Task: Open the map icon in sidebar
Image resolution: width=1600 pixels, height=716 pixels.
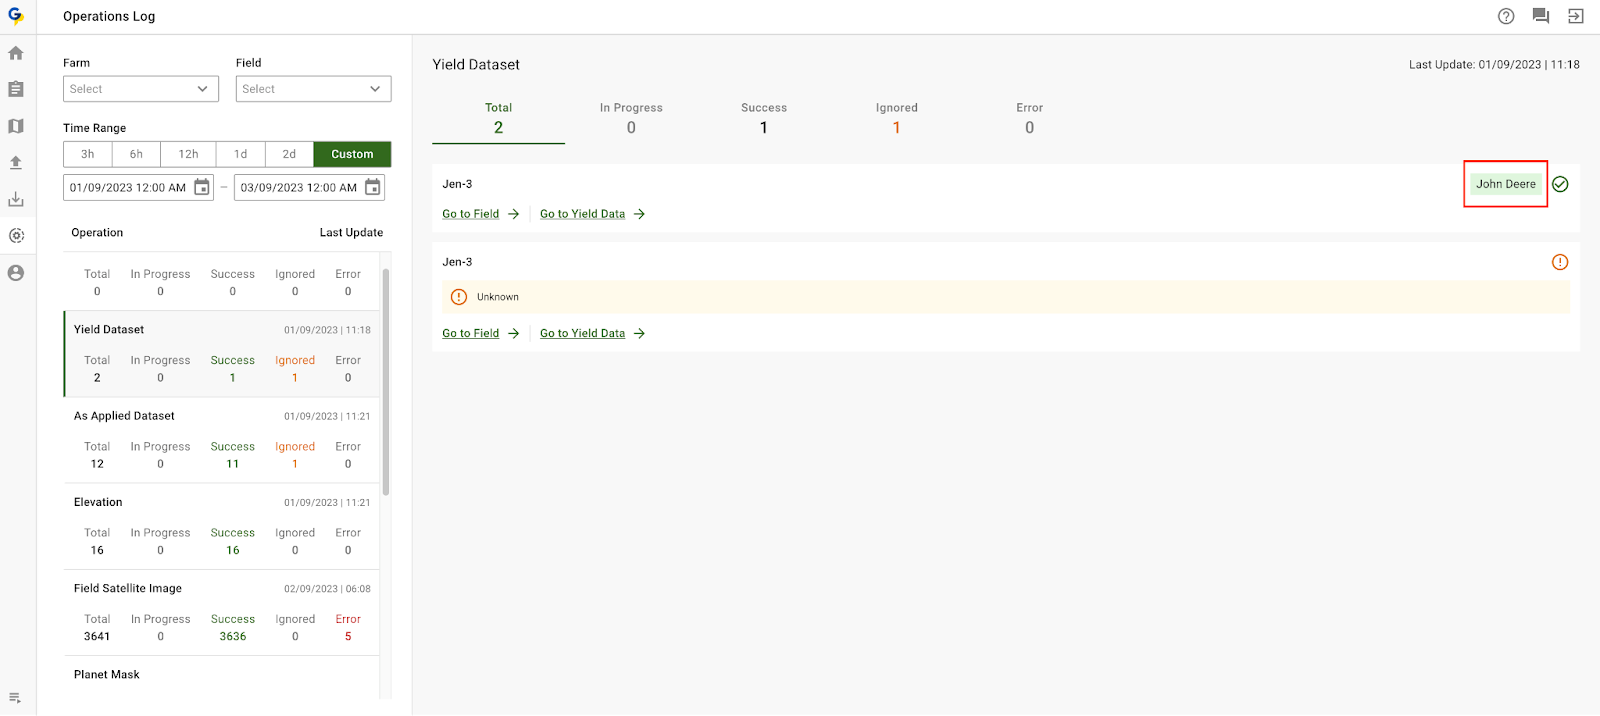Action: (16, 126)
